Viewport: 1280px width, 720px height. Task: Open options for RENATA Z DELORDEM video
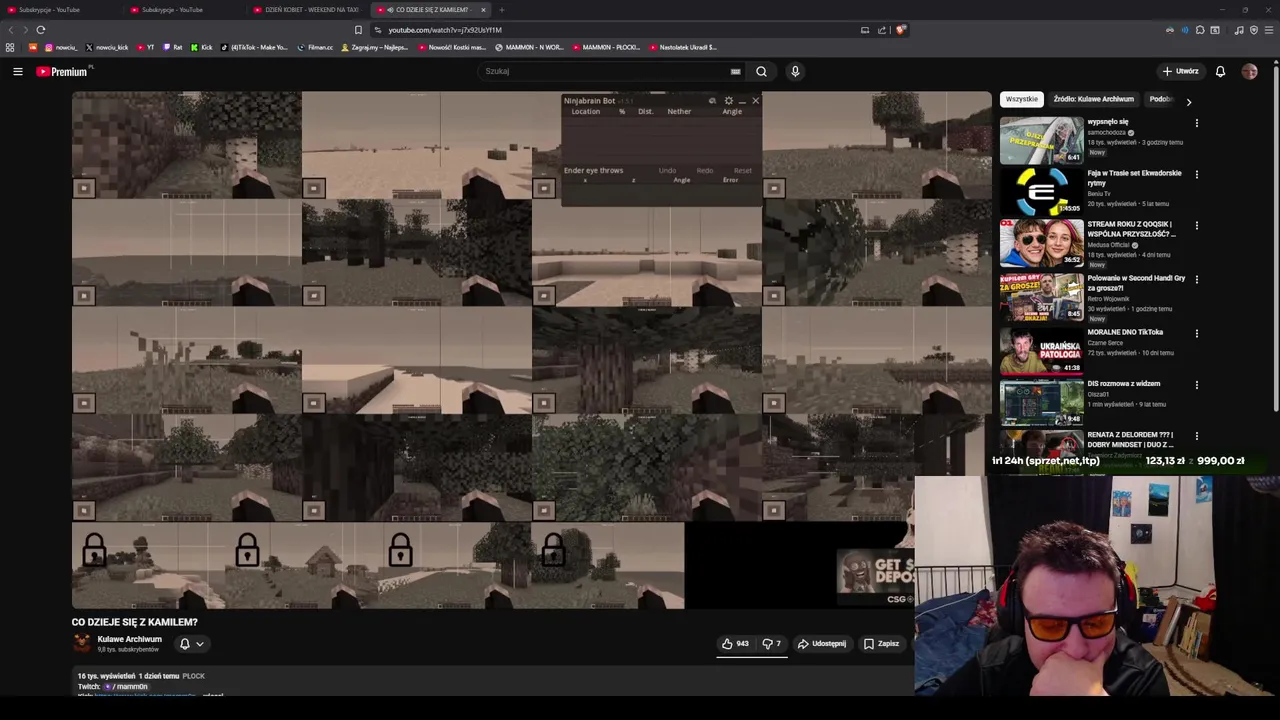coord(1196,436)
